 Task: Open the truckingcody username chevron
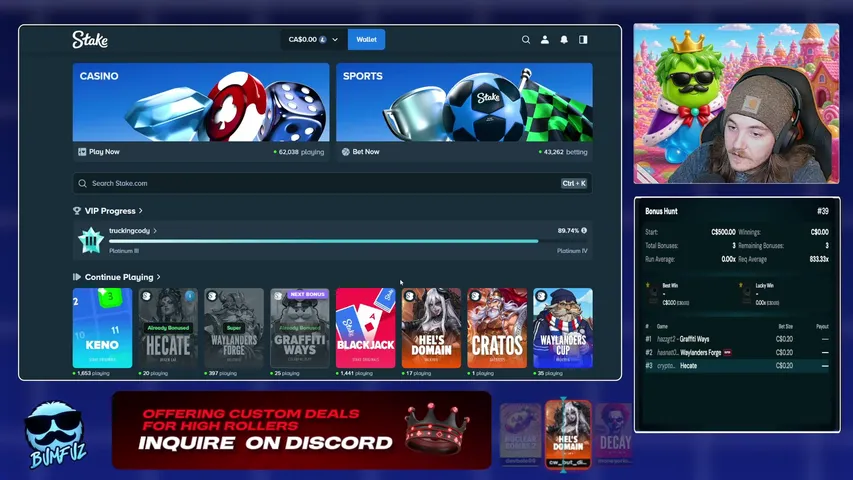155,231
